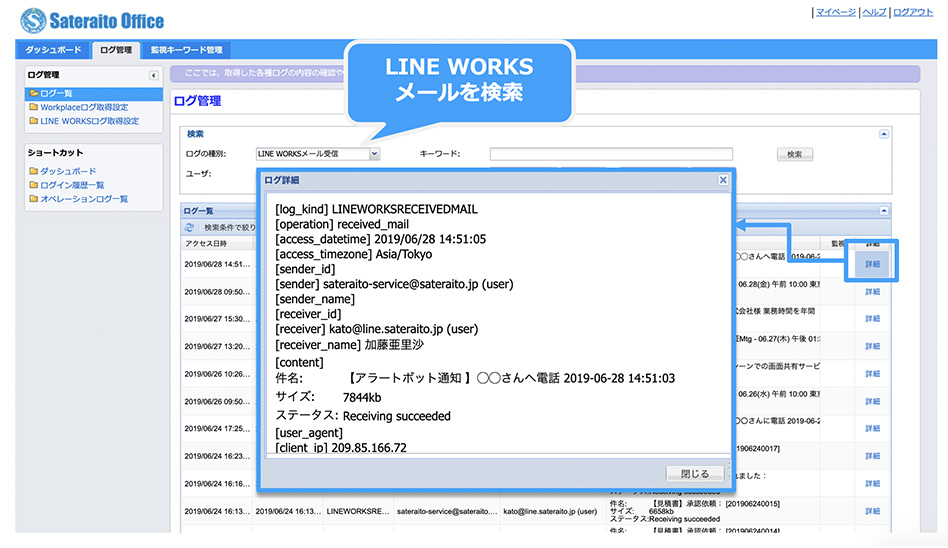The height and width of the screenshot is (548, 948).
Task: Open 詳細 for the 2019/06/24 16:23 row
Action: tap(872, 456)
